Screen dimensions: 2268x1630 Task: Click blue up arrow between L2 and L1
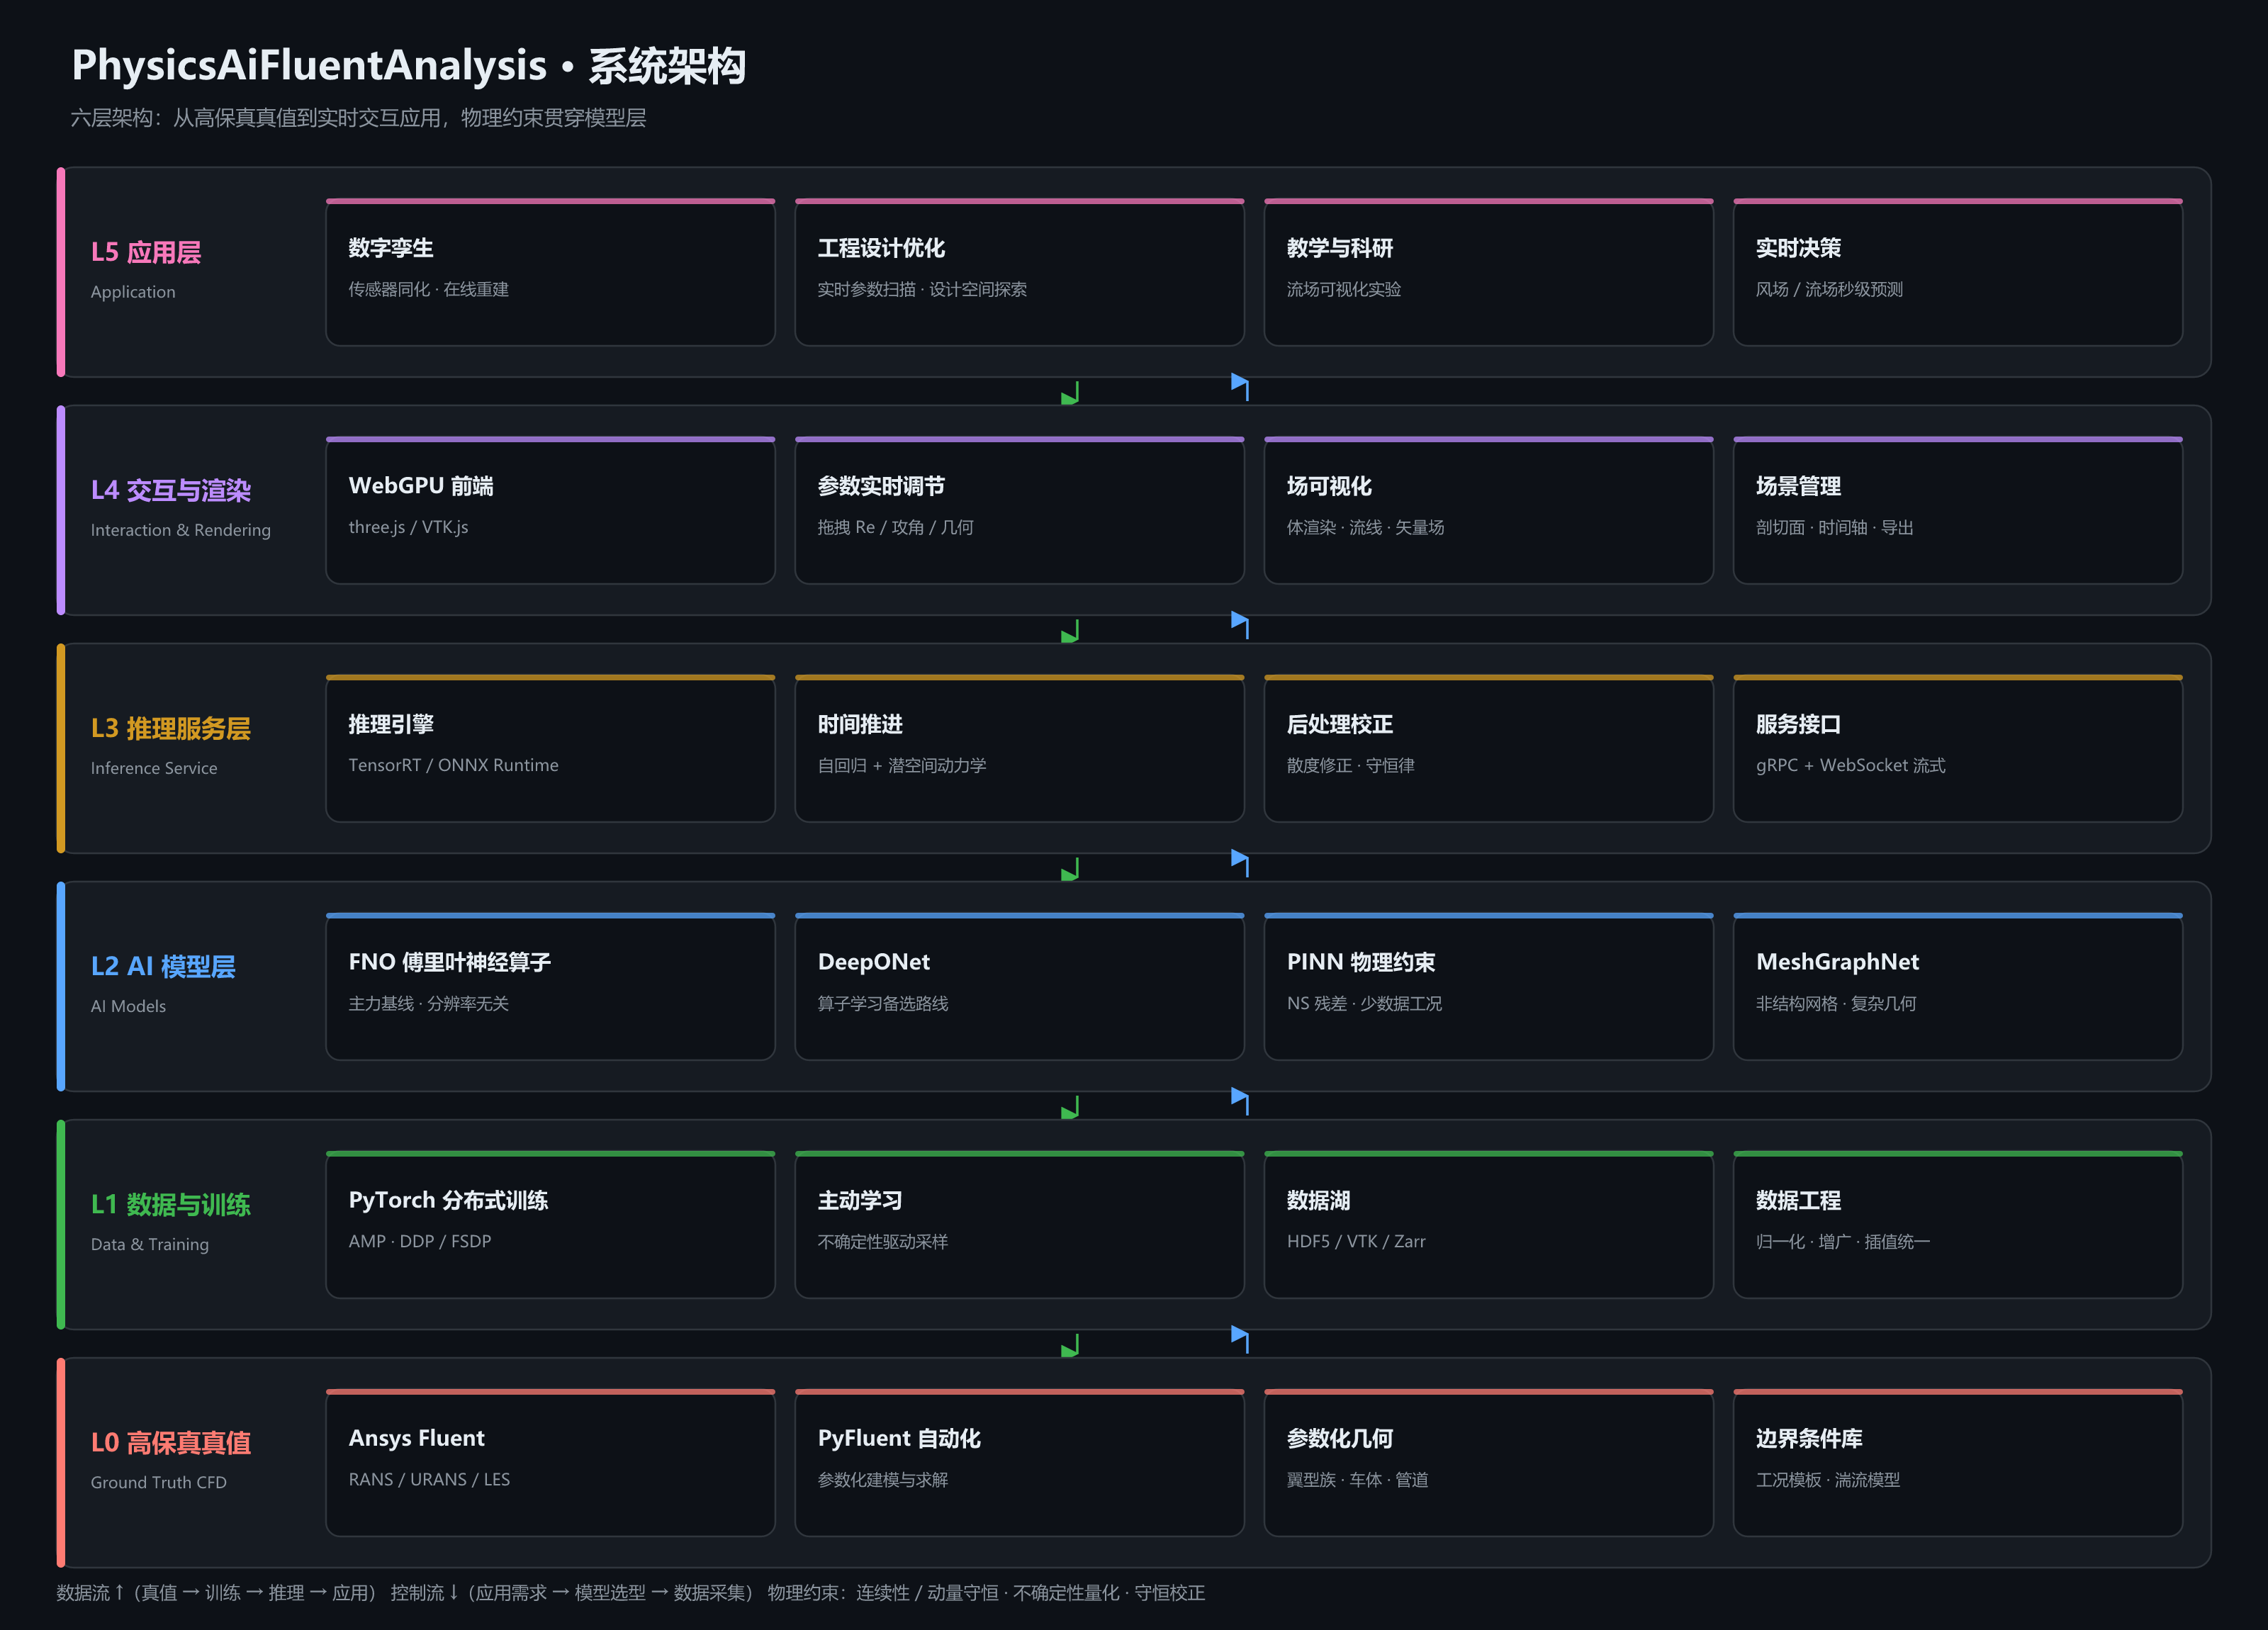[x=1240, y=1101]
